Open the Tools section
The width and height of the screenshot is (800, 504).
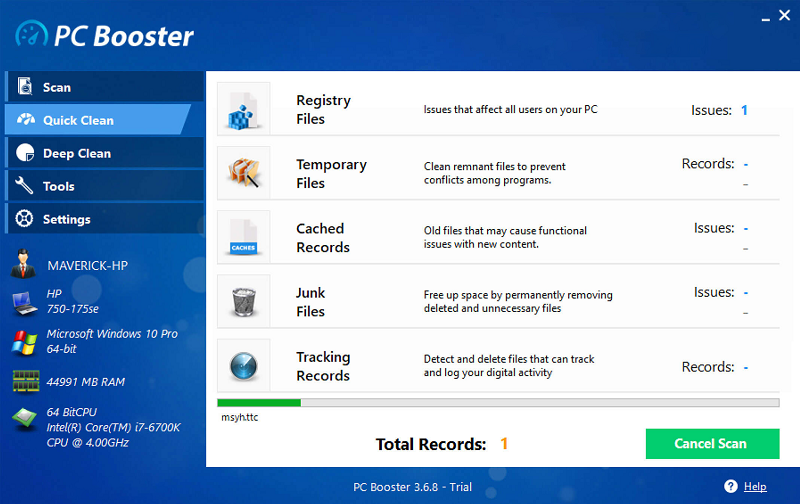[105, 186]
